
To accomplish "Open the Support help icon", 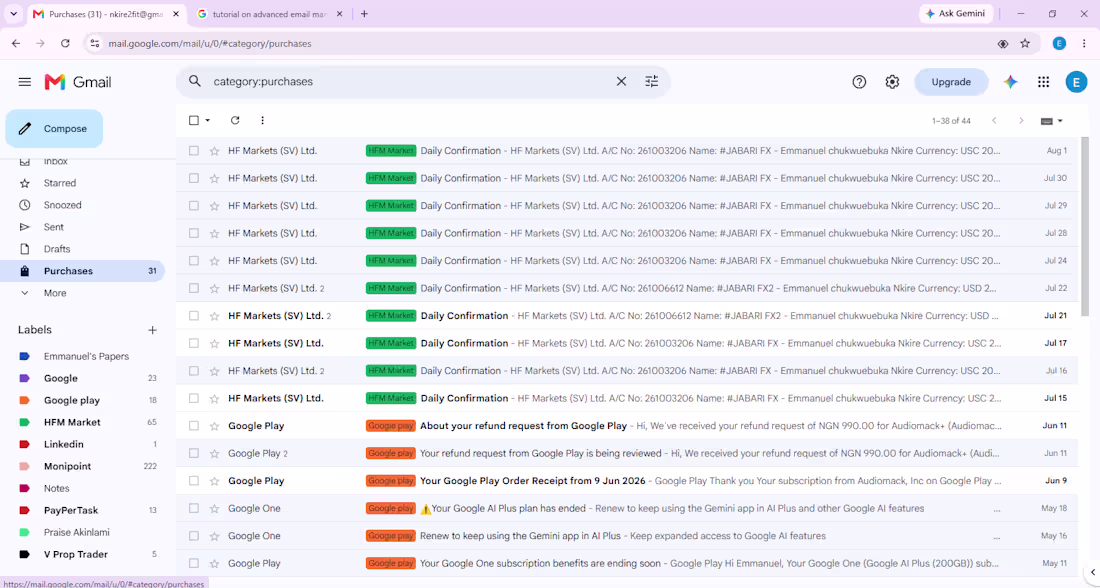I will click(x=859, y=82).
